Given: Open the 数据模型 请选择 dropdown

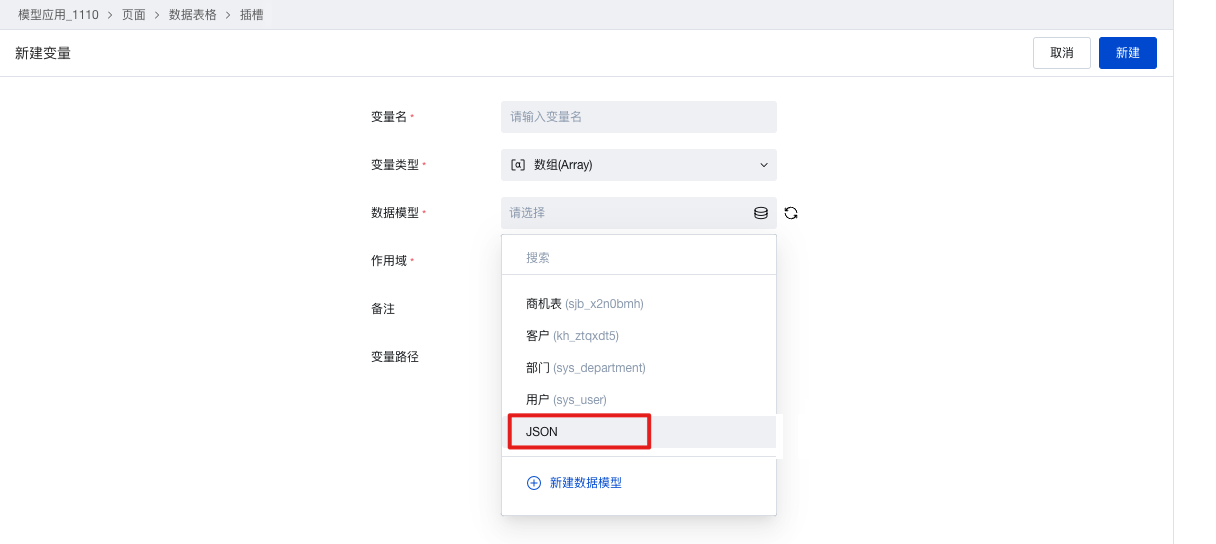Looking at the screenshot, I should click(638, 213).
